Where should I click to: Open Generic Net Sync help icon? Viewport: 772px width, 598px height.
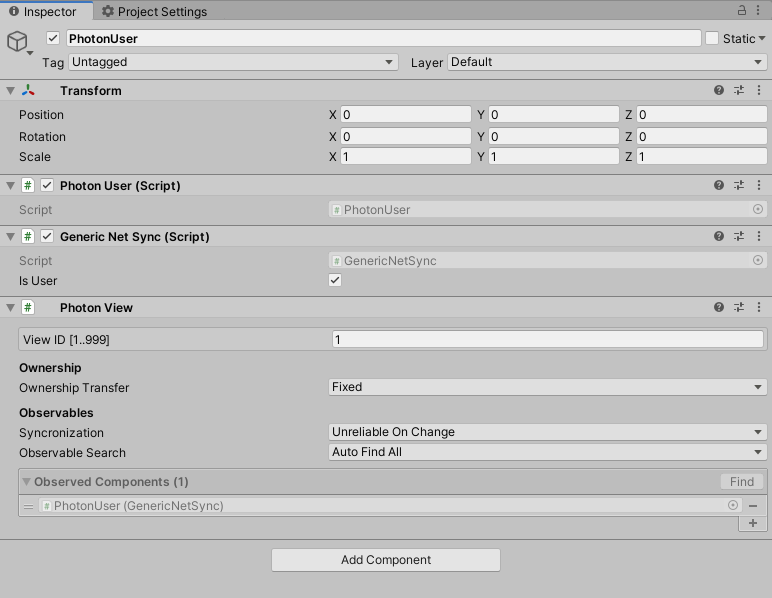point(719,236)
